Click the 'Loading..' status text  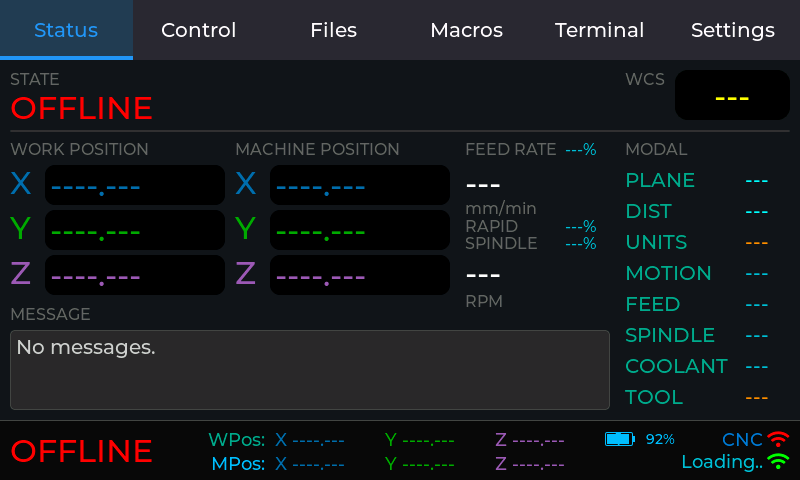tap(722, 462)
